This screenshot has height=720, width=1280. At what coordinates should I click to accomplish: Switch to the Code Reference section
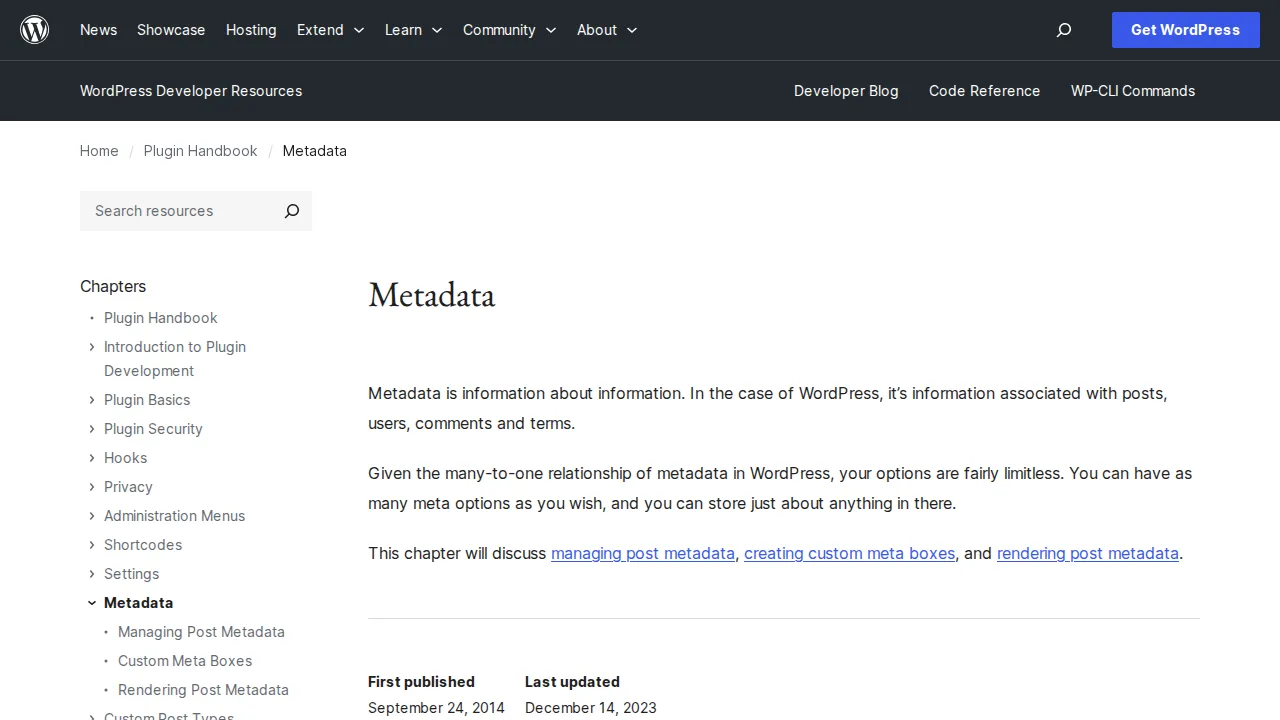point(984,91)
